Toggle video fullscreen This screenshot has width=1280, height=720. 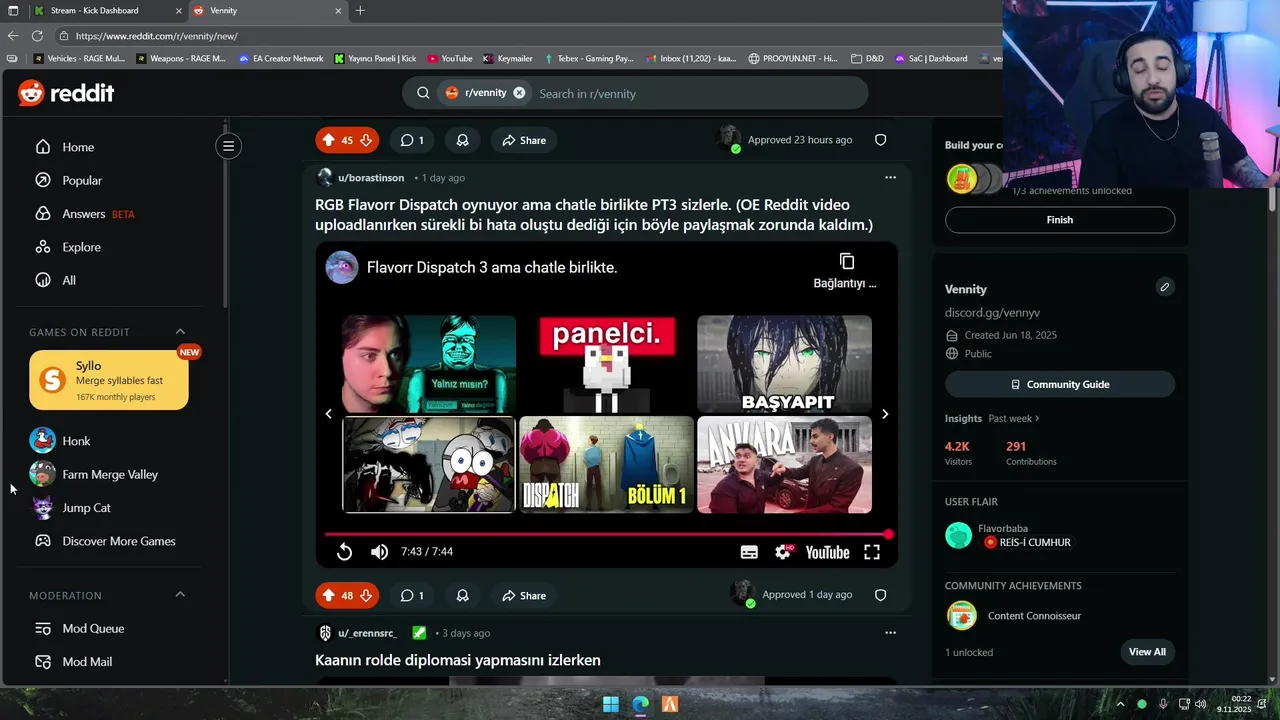click(x=872, y=552)
